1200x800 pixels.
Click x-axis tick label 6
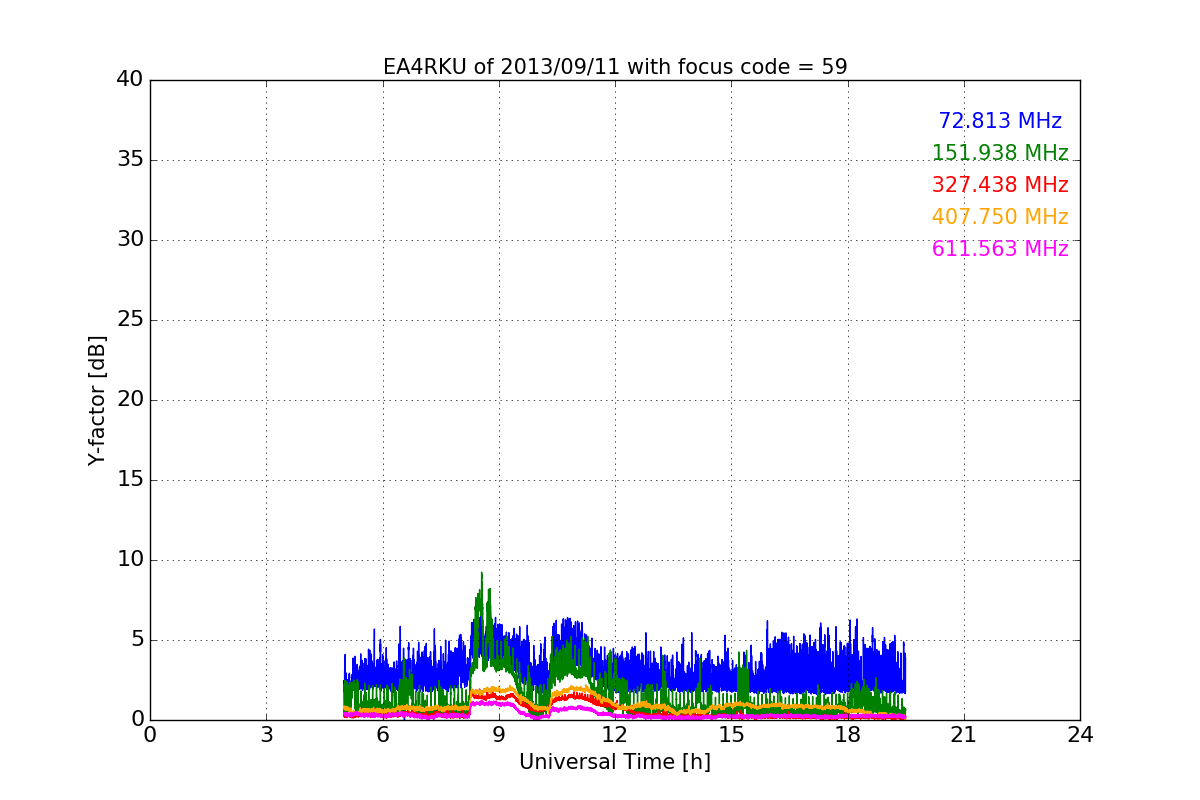click(x=382, y=735)
